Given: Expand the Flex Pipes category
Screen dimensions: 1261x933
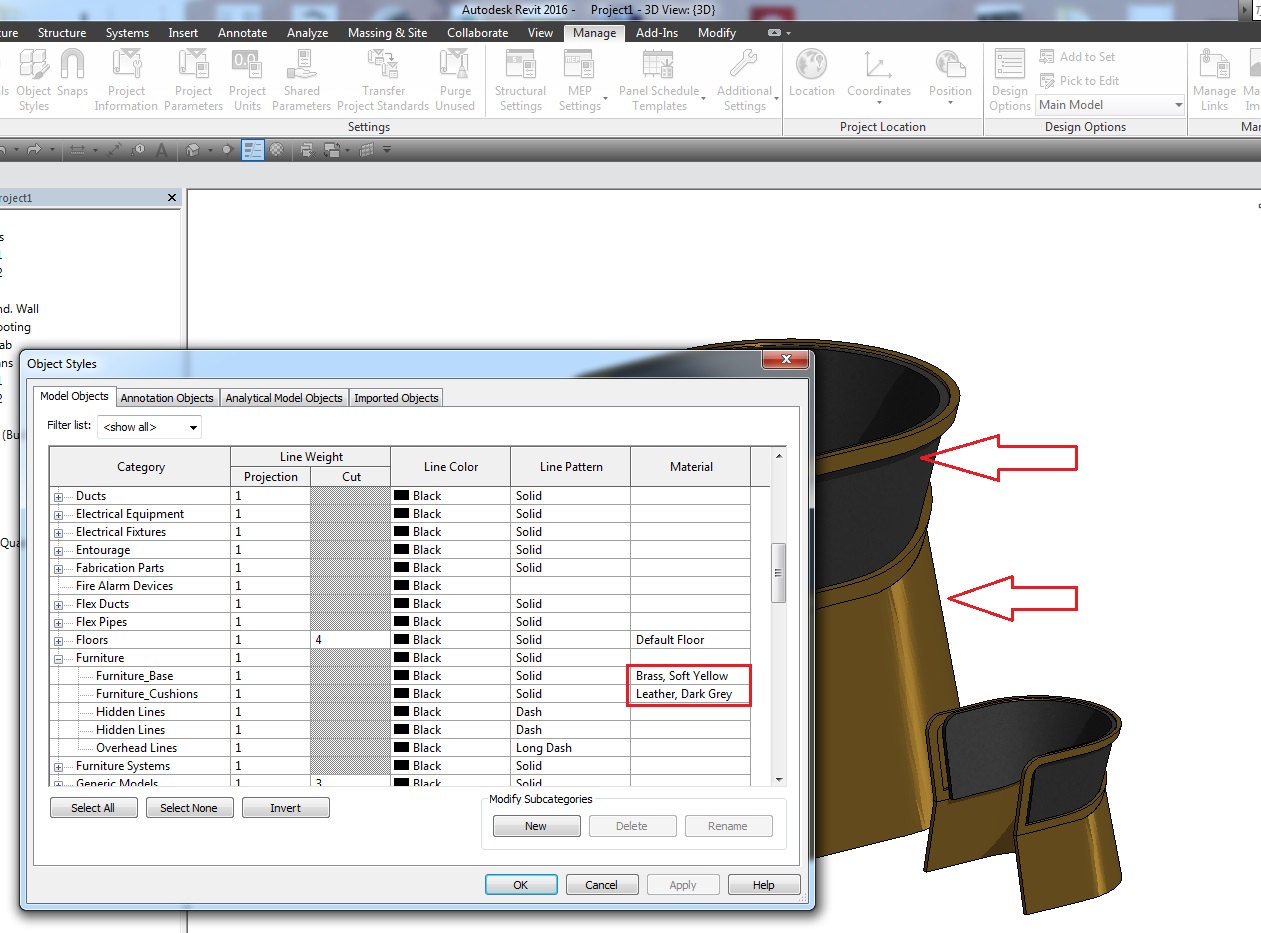Looking at the screenshot, I should tap(59, 622).
